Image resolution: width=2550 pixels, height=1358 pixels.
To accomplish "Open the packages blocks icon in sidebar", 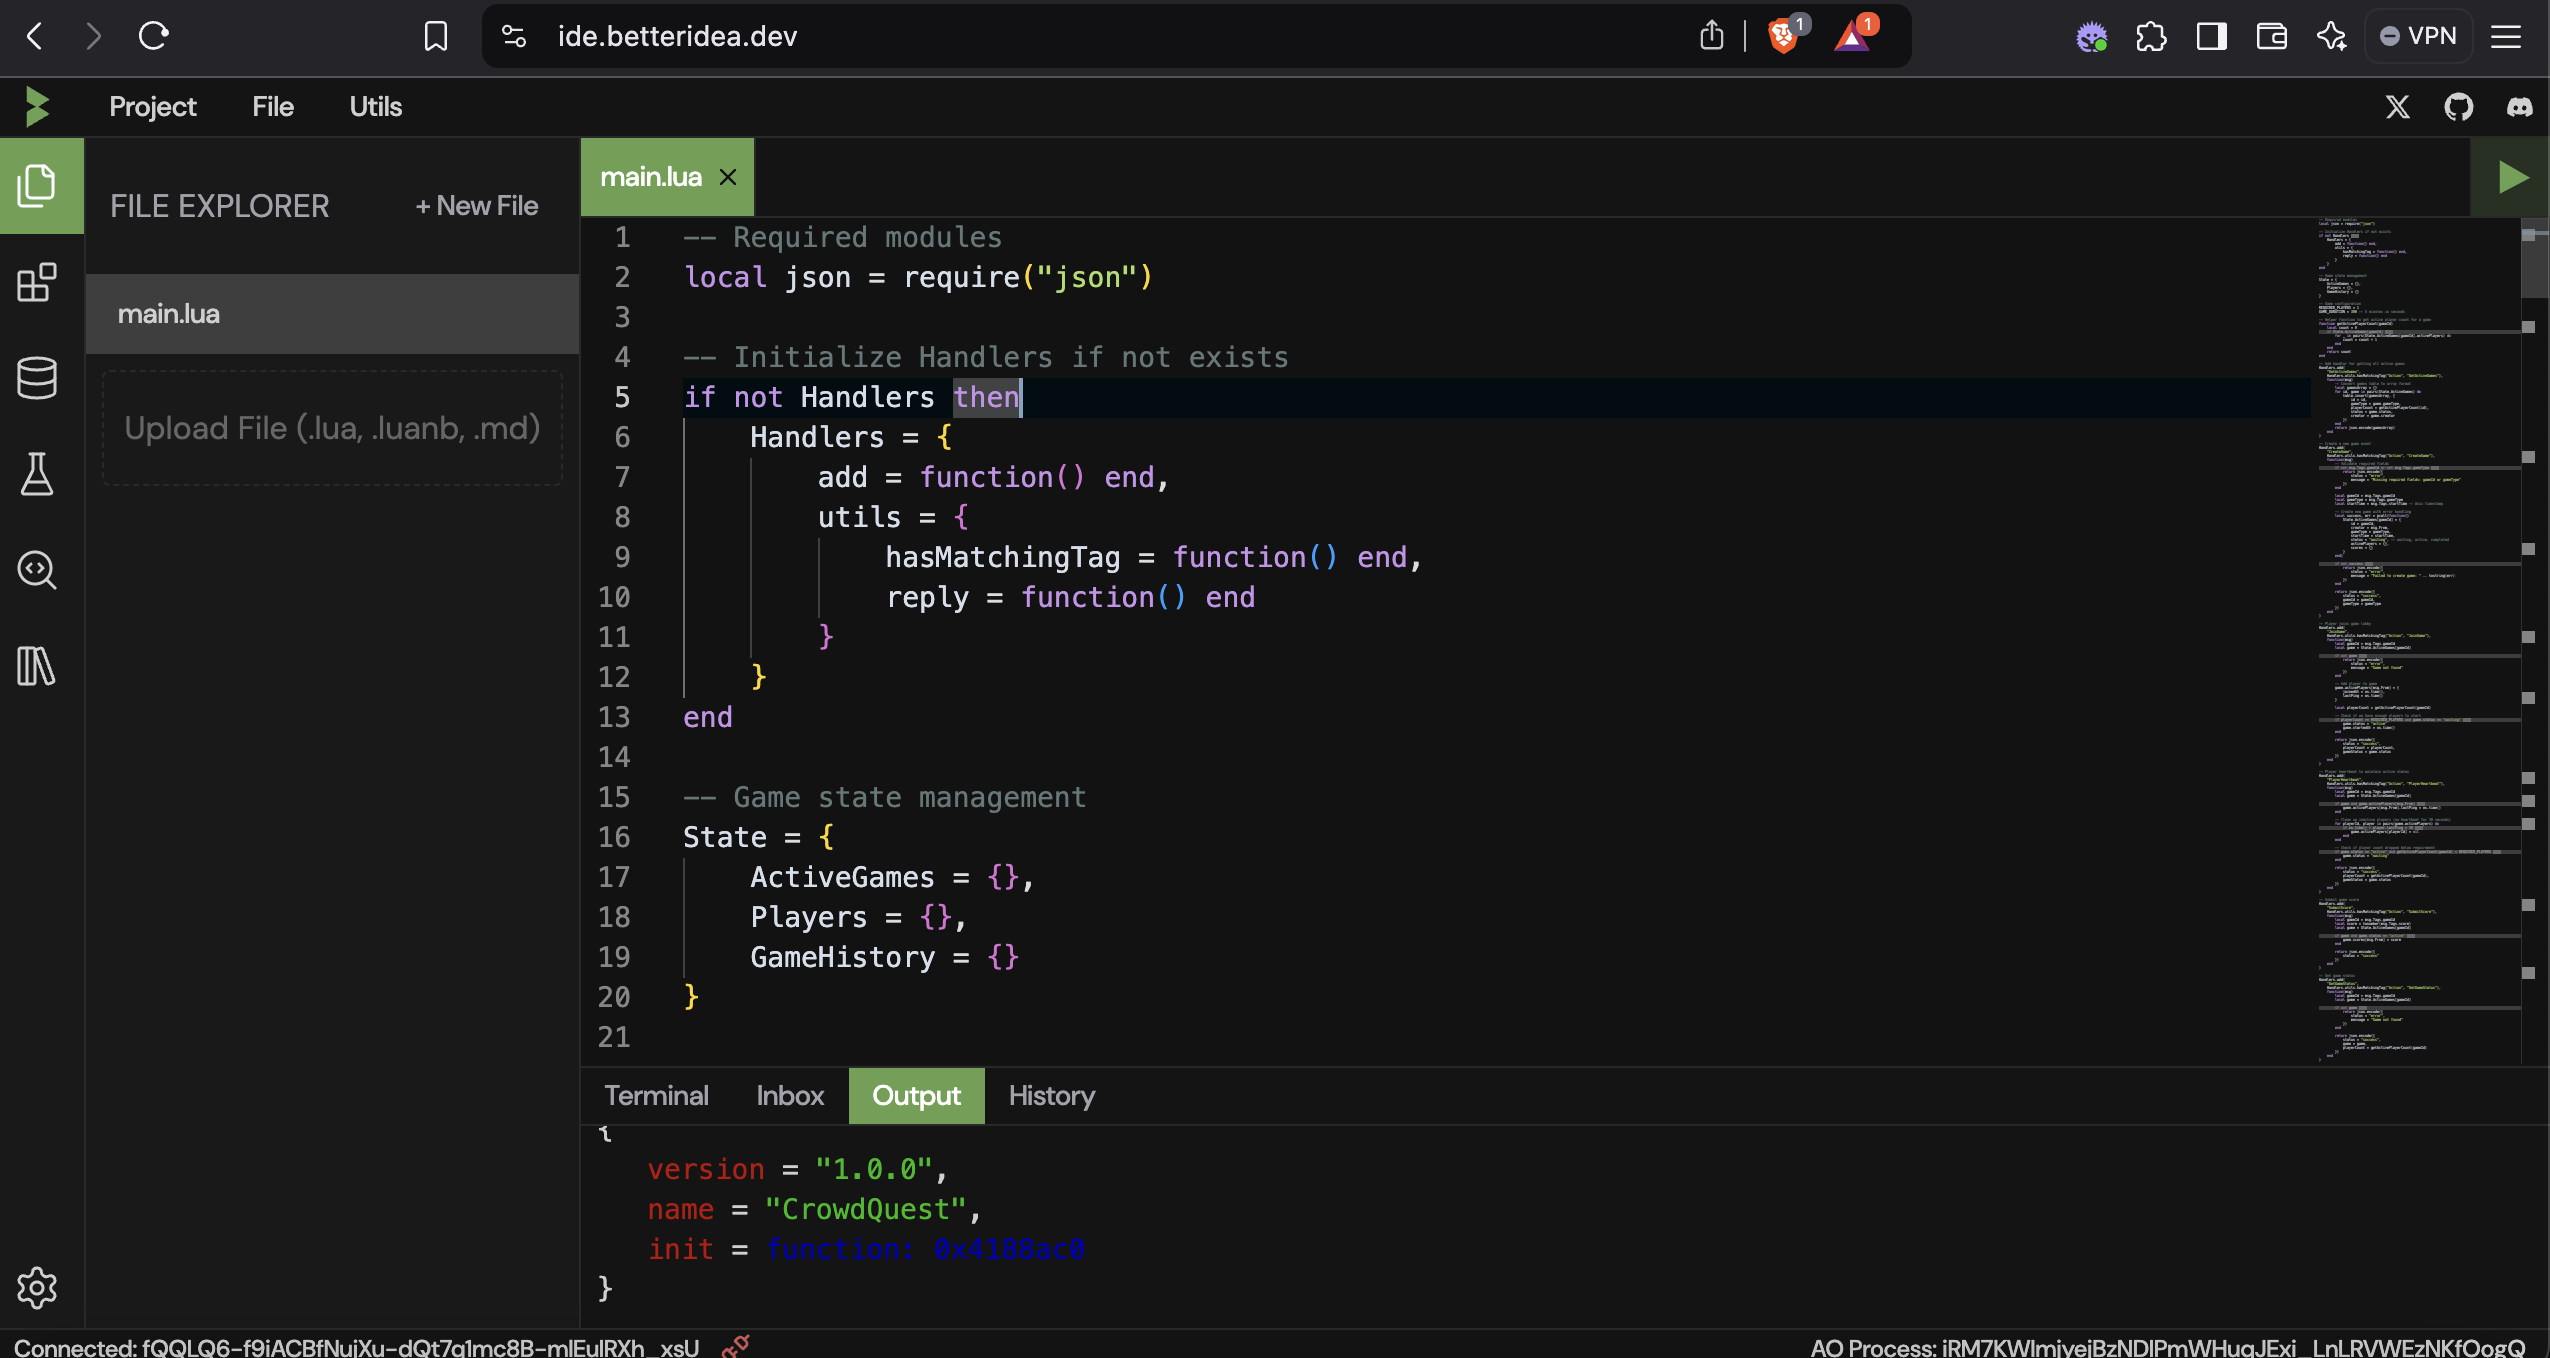I will (x=38, y=283).
